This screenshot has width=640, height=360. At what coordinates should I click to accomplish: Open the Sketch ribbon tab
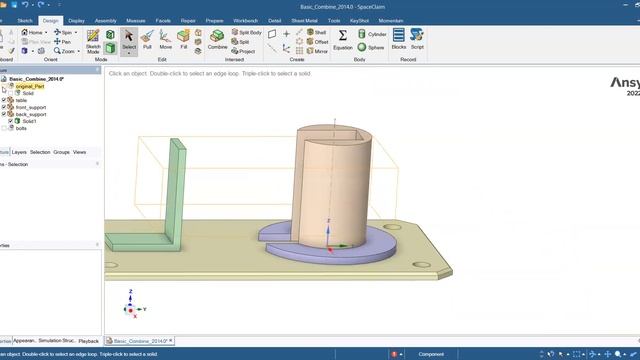(25, 20)
